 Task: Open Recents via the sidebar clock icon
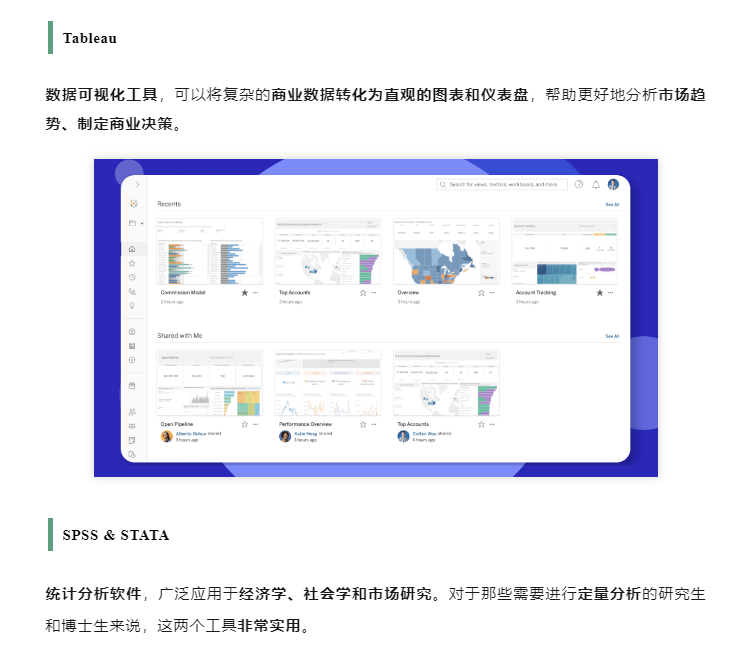pyautogui.click(x=132, y=277)
